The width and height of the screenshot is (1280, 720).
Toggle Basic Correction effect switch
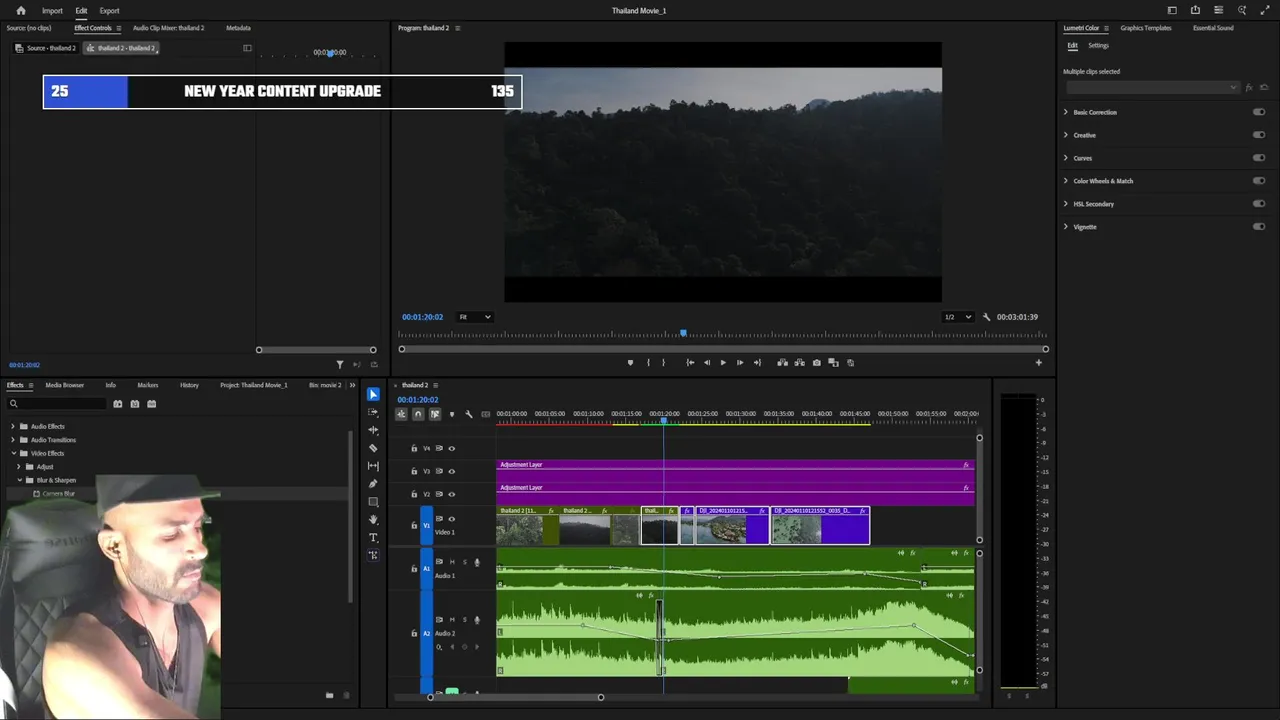[1259, 112]
